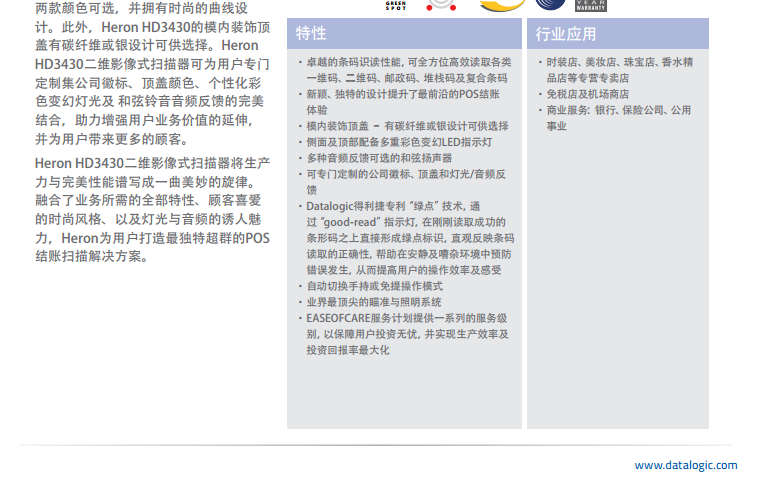The height and width of the screenshot is (484, 768).
Task: Click the bullet 模内装饰顶盖 – 有碳纤维或银设计可供选择
Action: coord(404,126)
